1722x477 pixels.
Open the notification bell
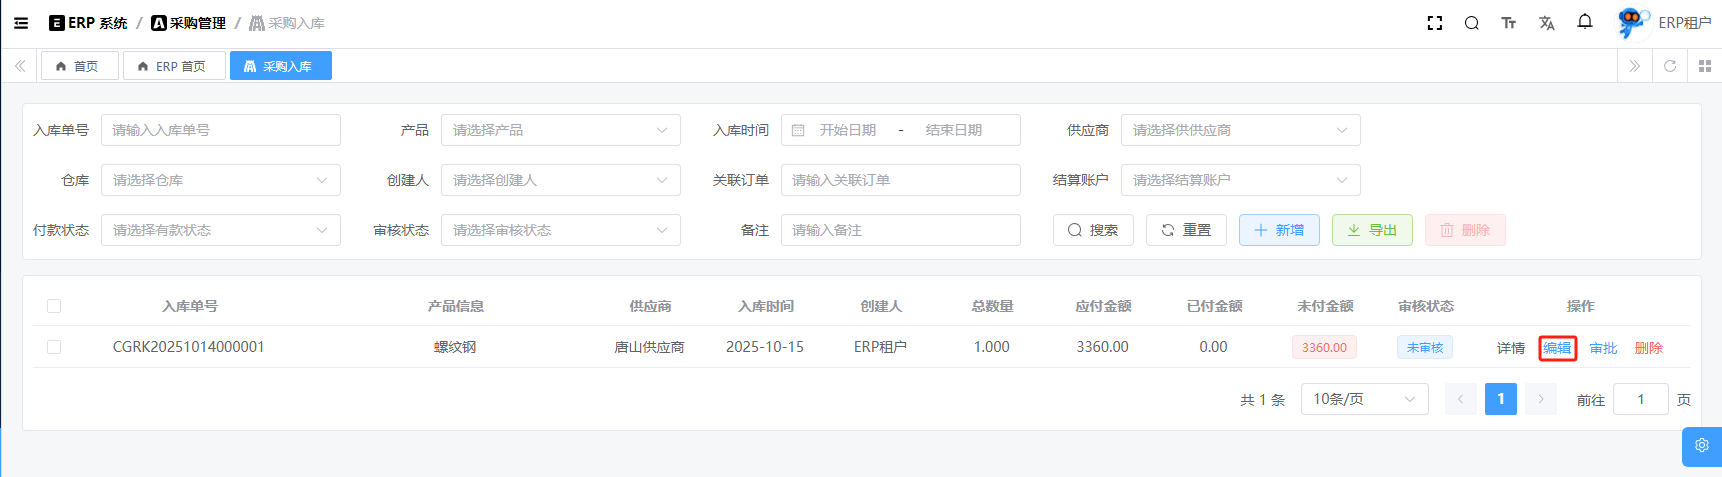[1584, 22]
